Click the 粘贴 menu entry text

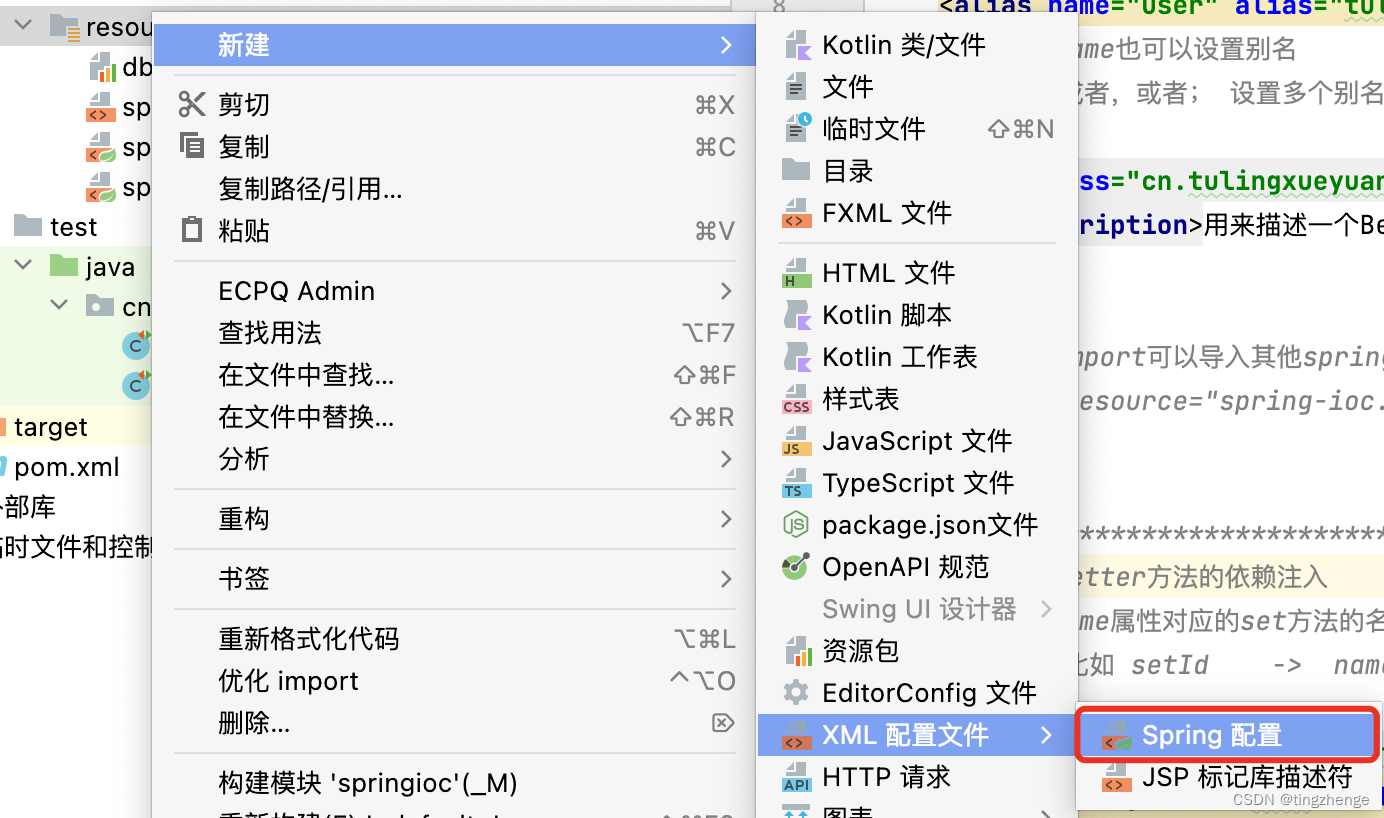click(x=244, y=231)
